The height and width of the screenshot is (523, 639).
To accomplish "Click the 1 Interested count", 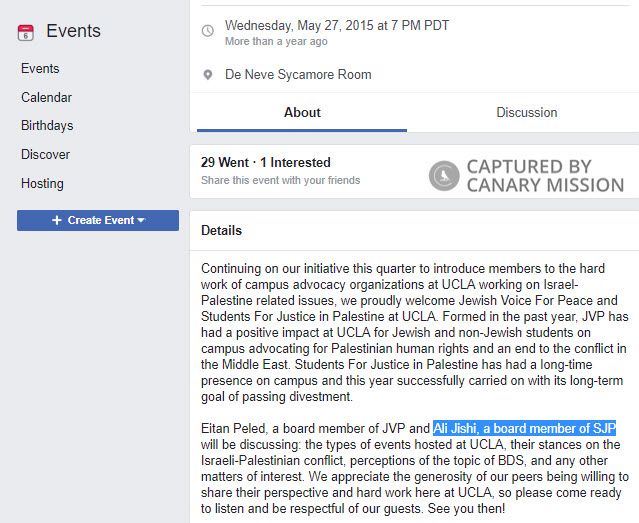I will [x=295, y=162].
